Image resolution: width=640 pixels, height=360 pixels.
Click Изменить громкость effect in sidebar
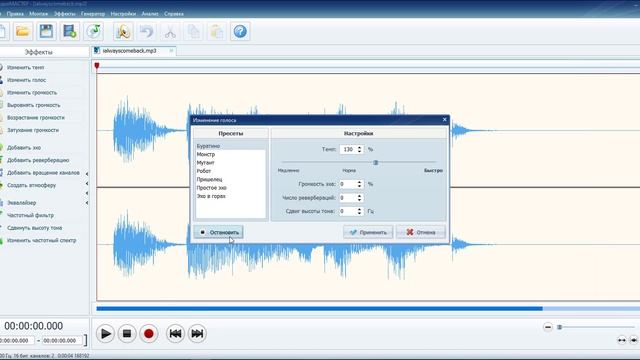[32, 93]
